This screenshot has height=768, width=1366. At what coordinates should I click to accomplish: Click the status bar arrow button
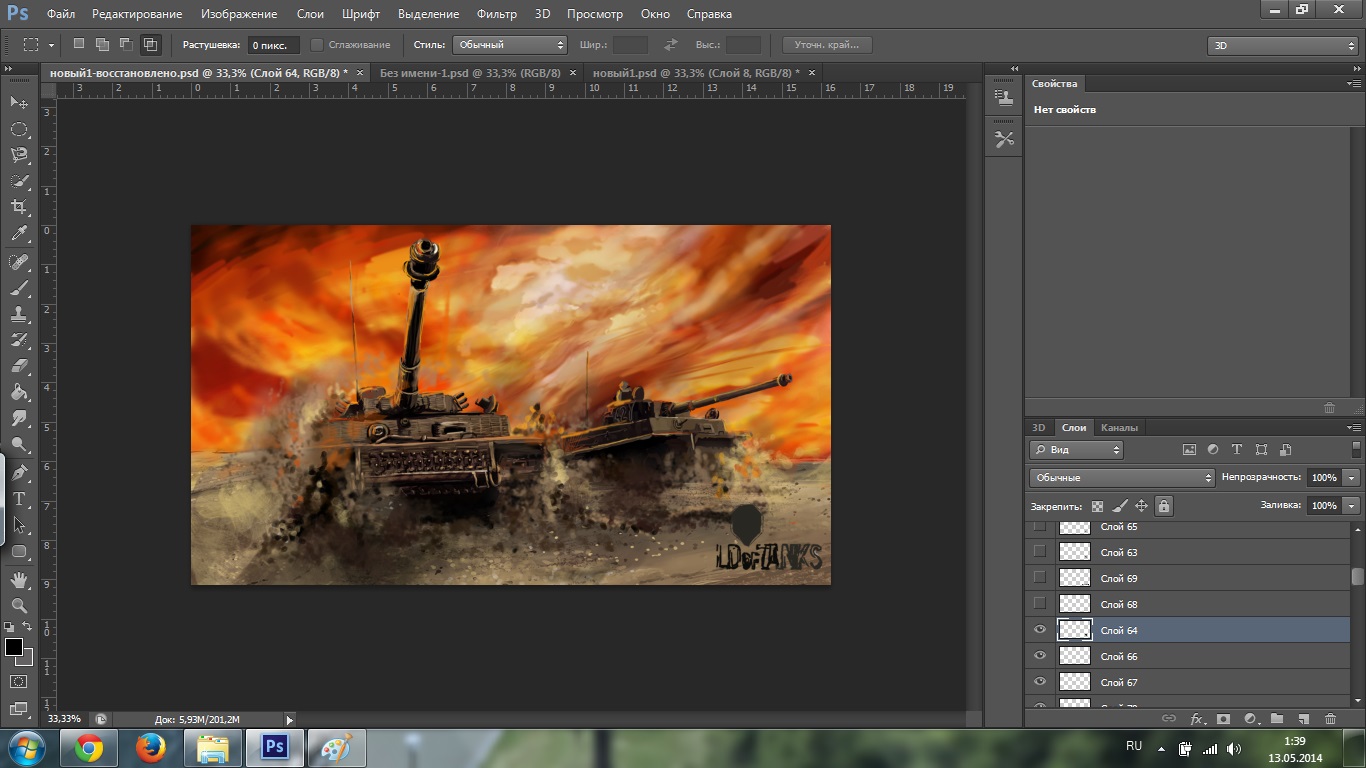[290, 719]
